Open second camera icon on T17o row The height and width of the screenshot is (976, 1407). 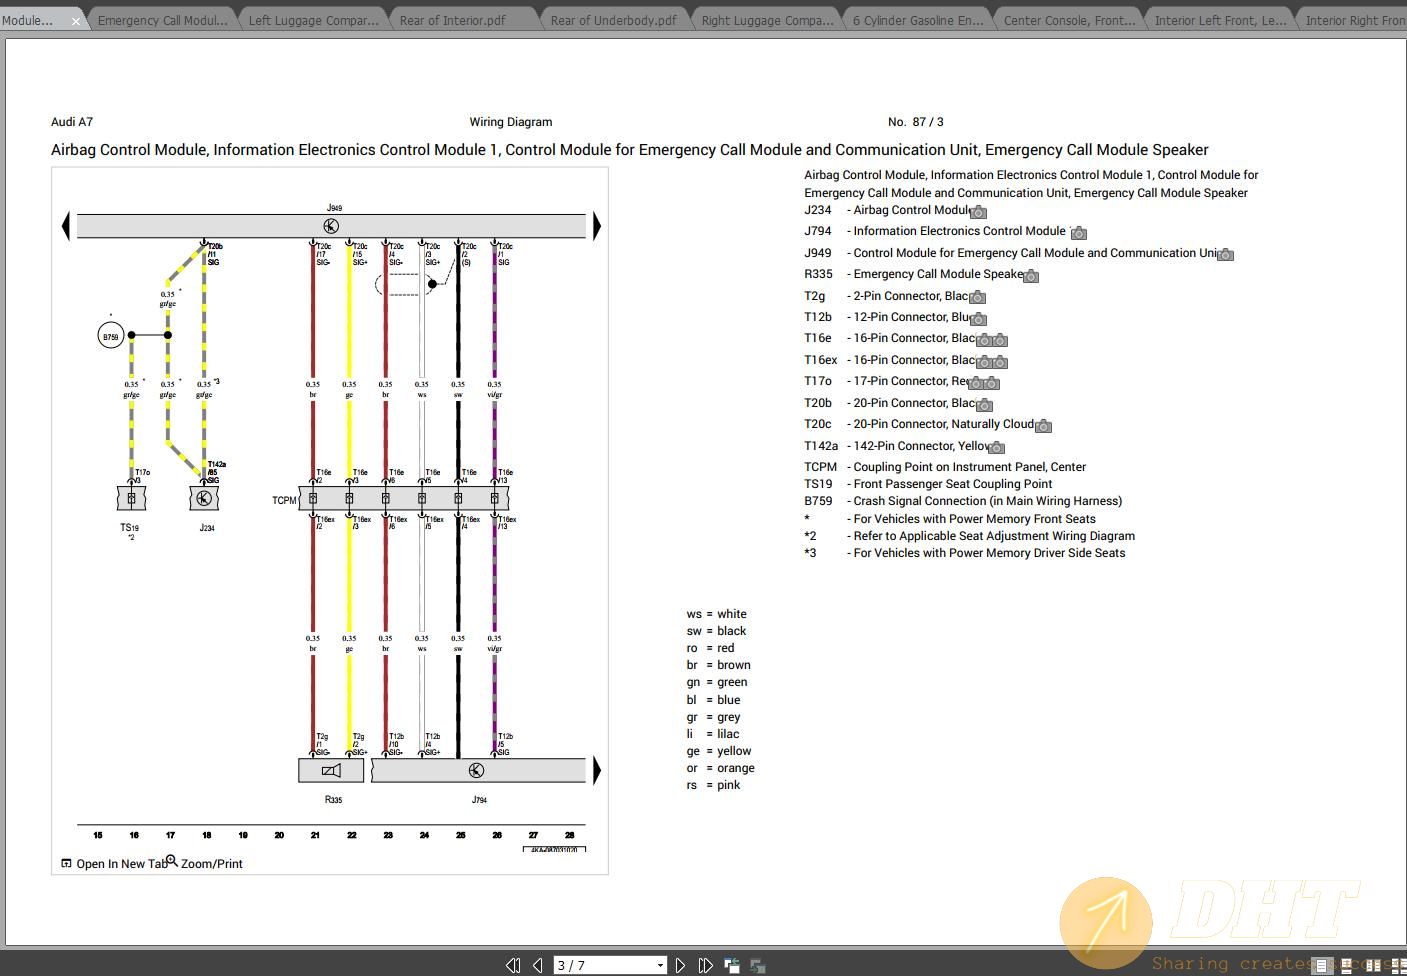pyautogui.click(x=992, y=383)
